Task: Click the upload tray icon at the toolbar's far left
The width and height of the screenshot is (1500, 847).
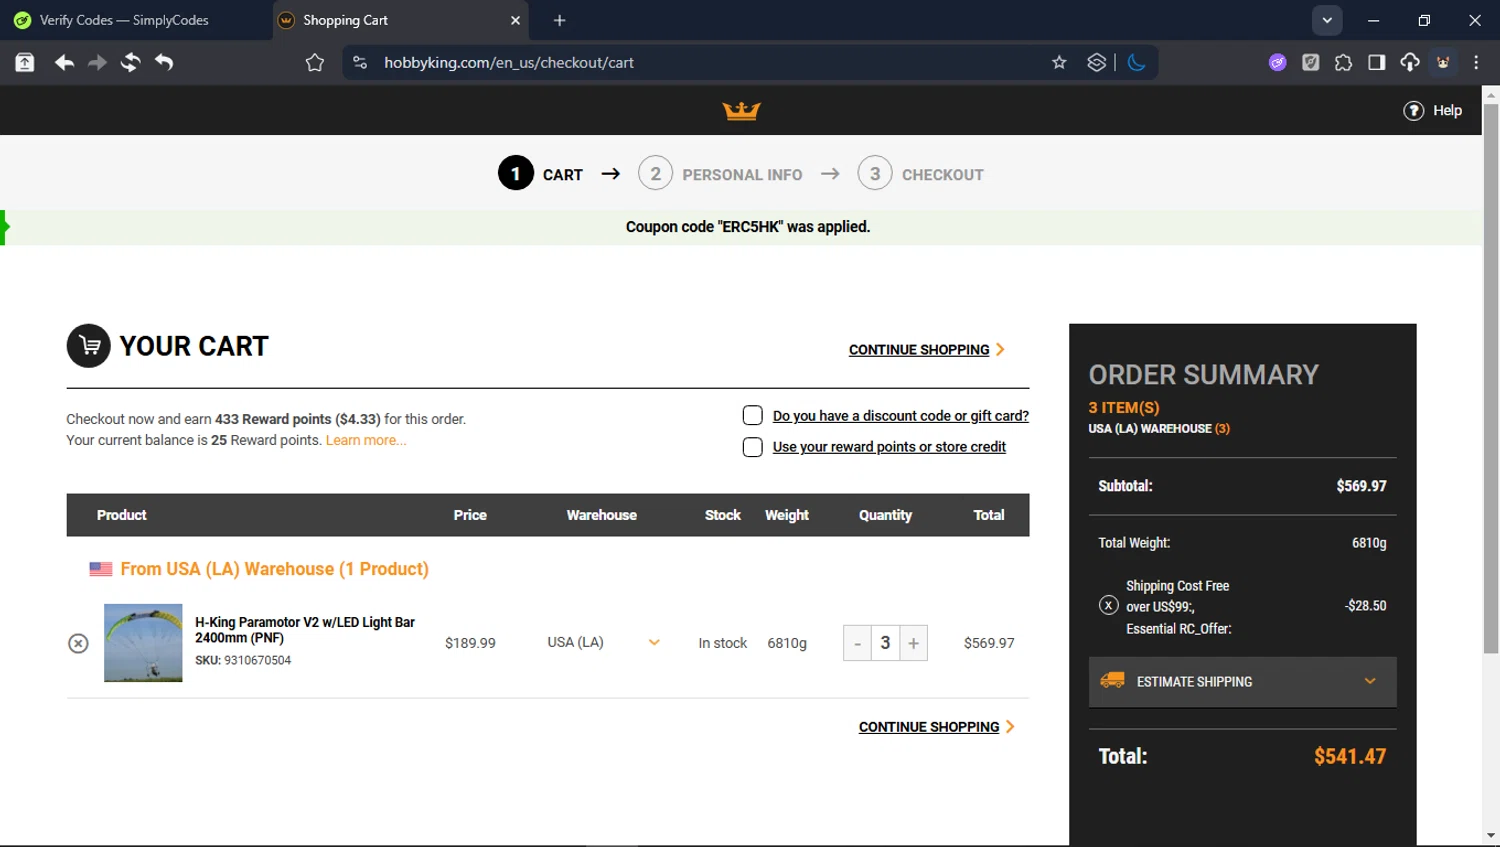Action: 25,62
